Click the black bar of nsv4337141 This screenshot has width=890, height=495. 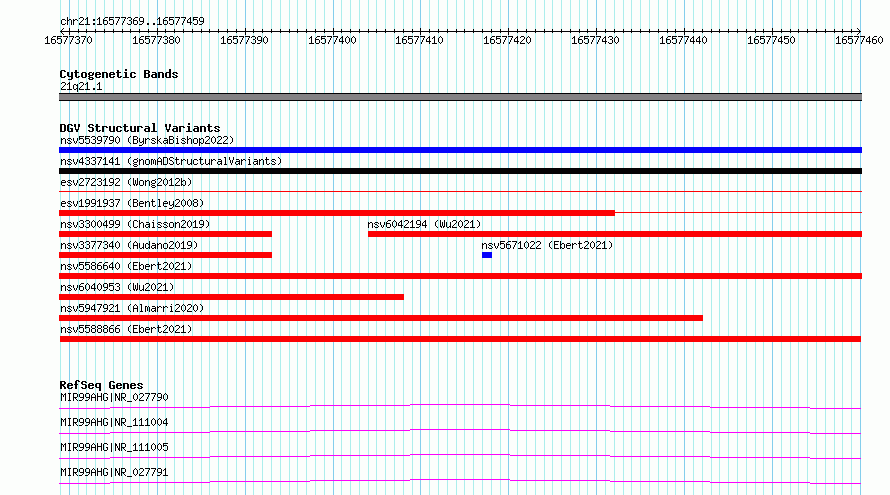pos(460,171)
